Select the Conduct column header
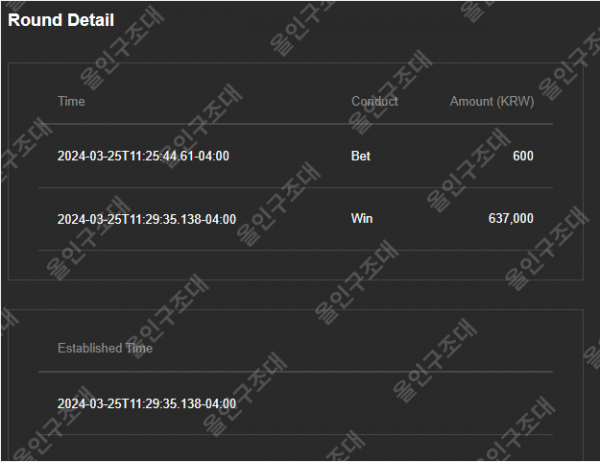600x462 pixels. (375, 101)
